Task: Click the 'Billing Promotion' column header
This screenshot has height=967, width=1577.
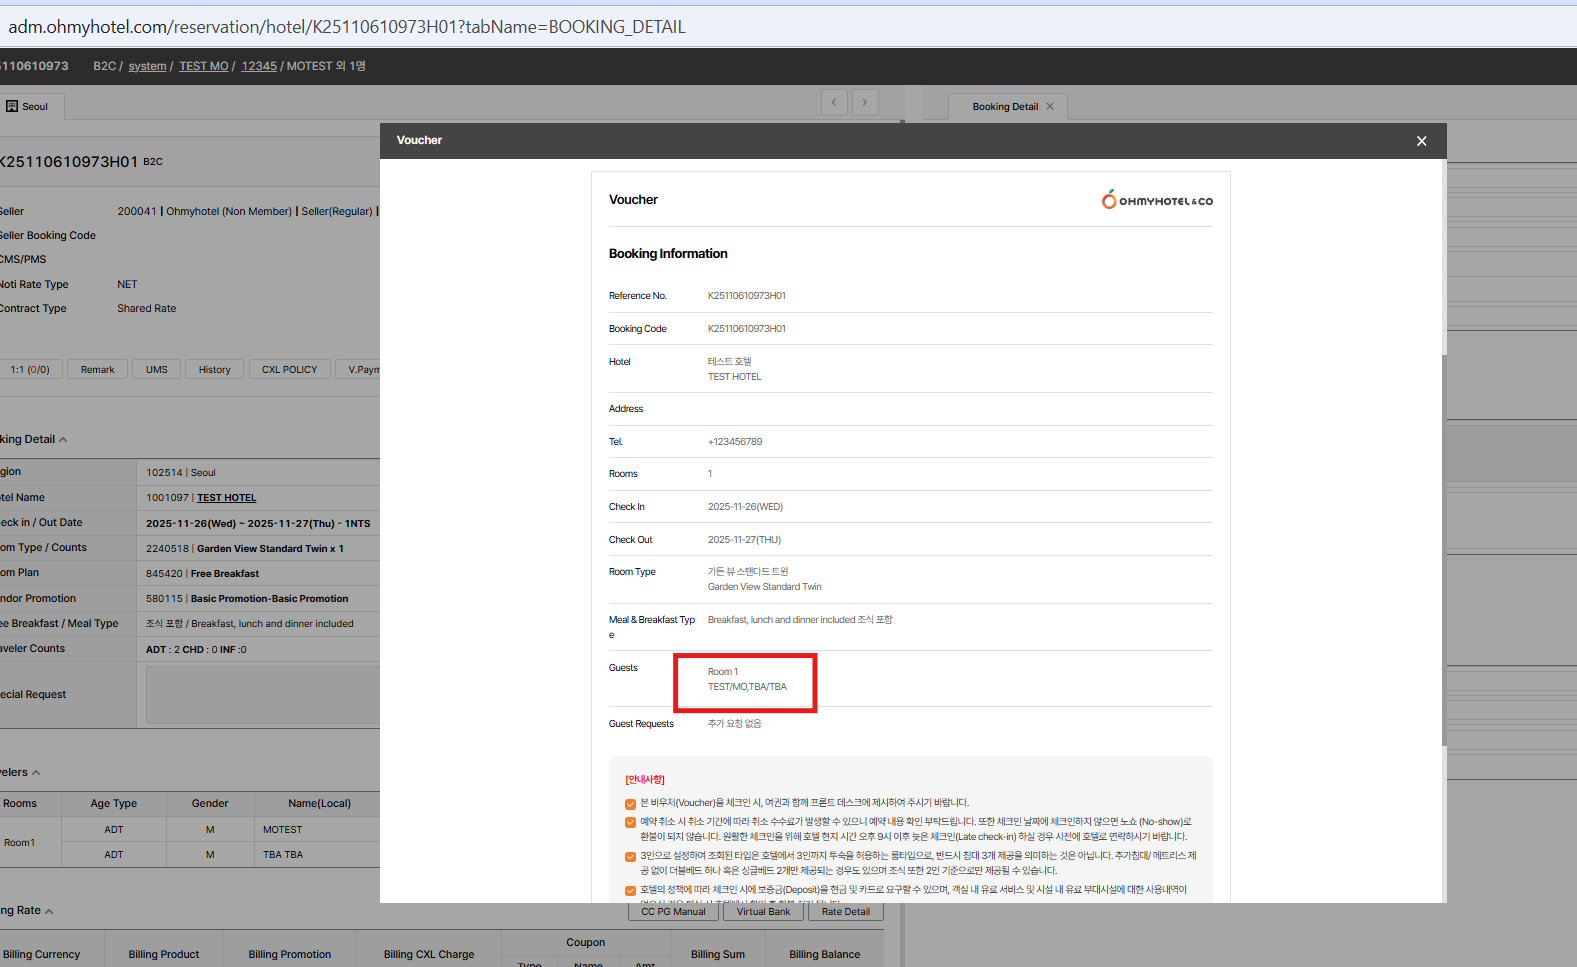Action: 290,955
